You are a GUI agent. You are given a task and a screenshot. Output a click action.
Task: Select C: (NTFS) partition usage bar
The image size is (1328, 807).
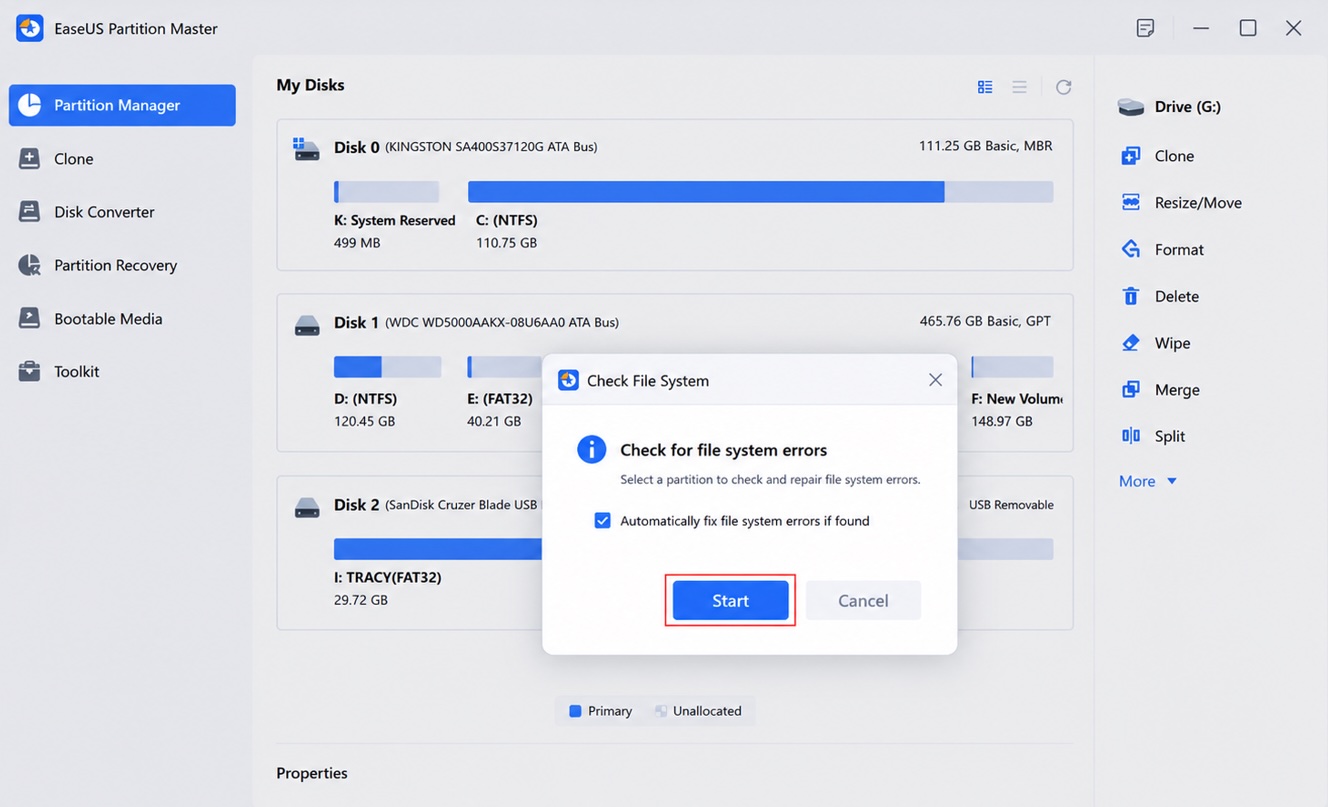pyautogui.click(x=760, y=191)
